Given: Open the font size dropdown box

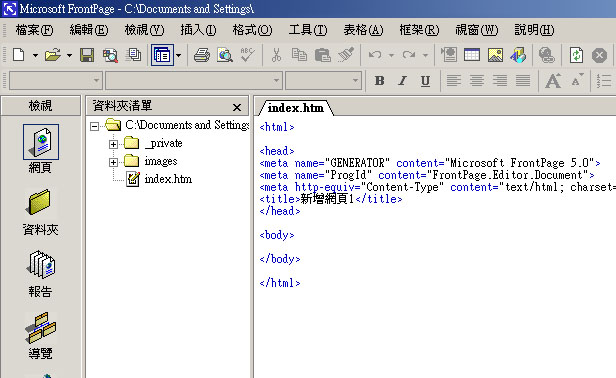Looking at the screenshot, I should coord(323,81).
